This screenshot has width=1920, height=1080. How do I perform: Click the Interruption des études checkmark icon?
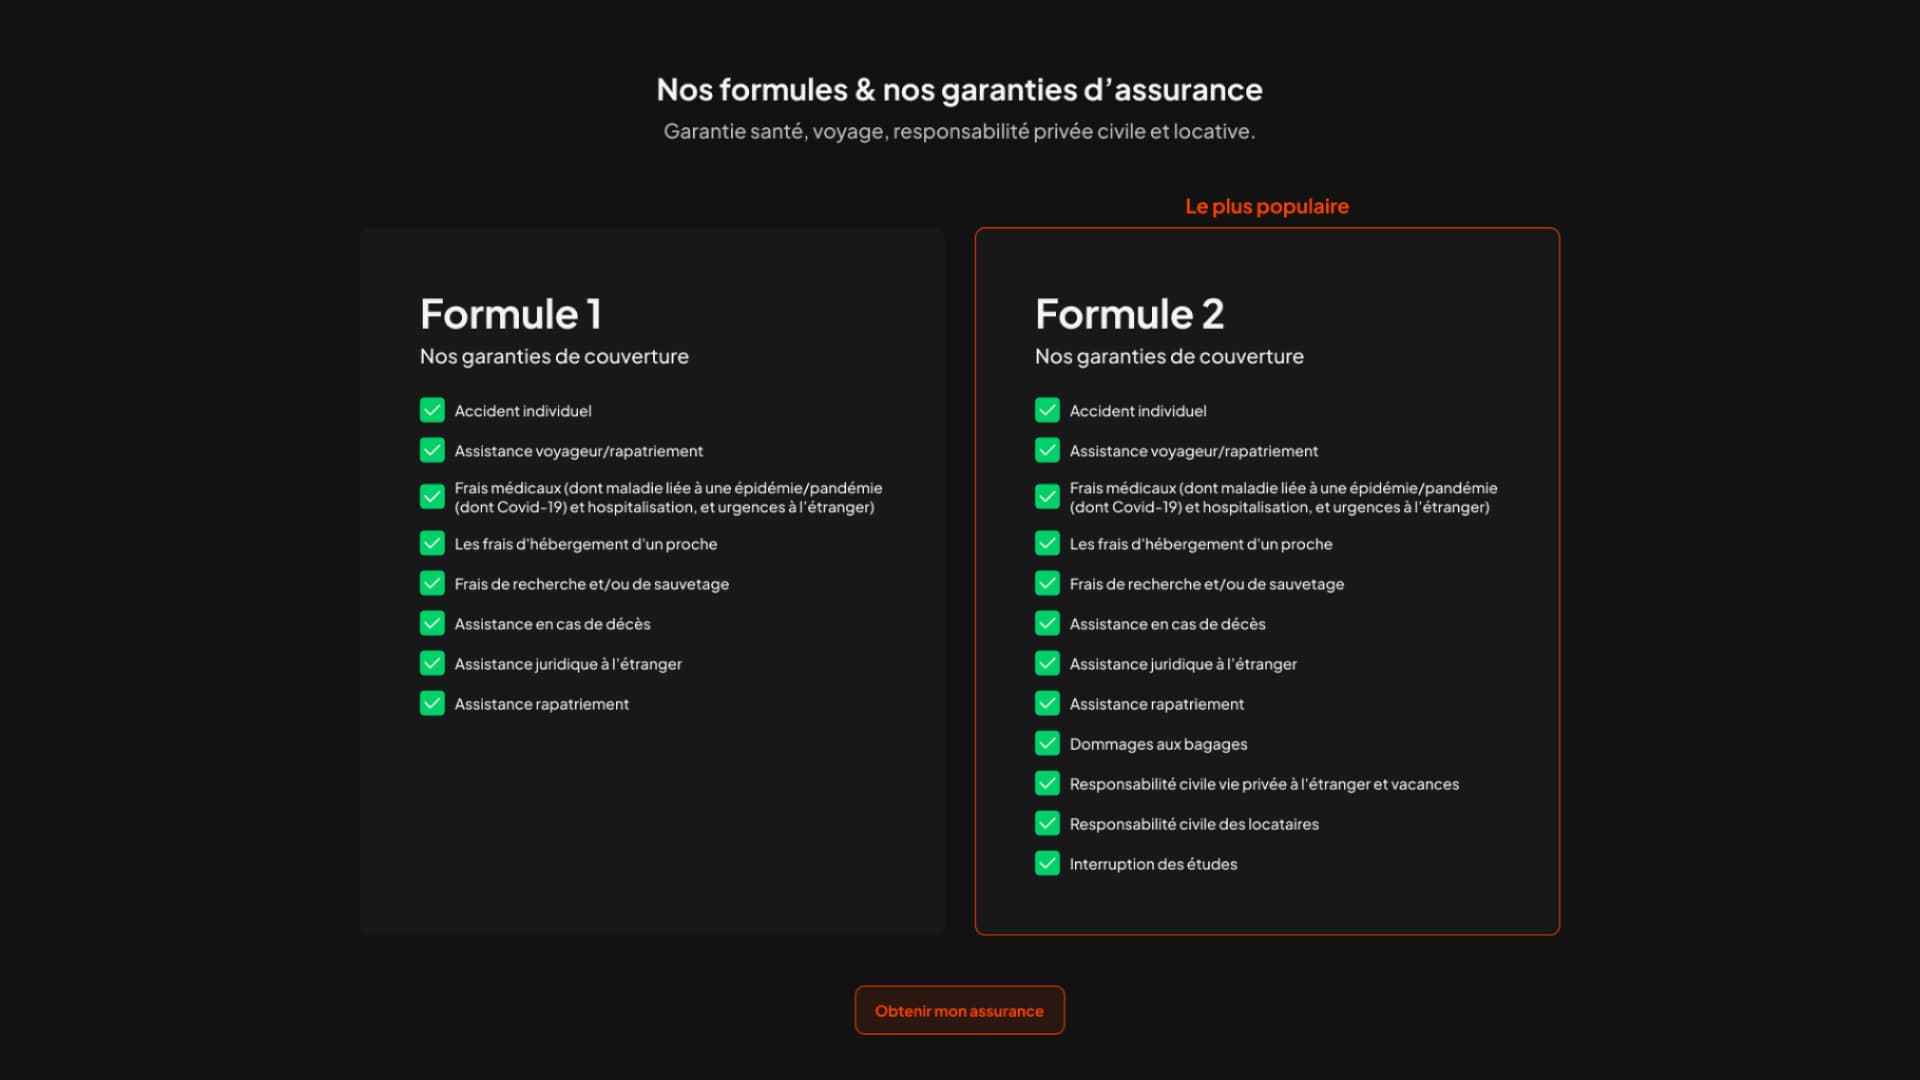click(1047, 863)
